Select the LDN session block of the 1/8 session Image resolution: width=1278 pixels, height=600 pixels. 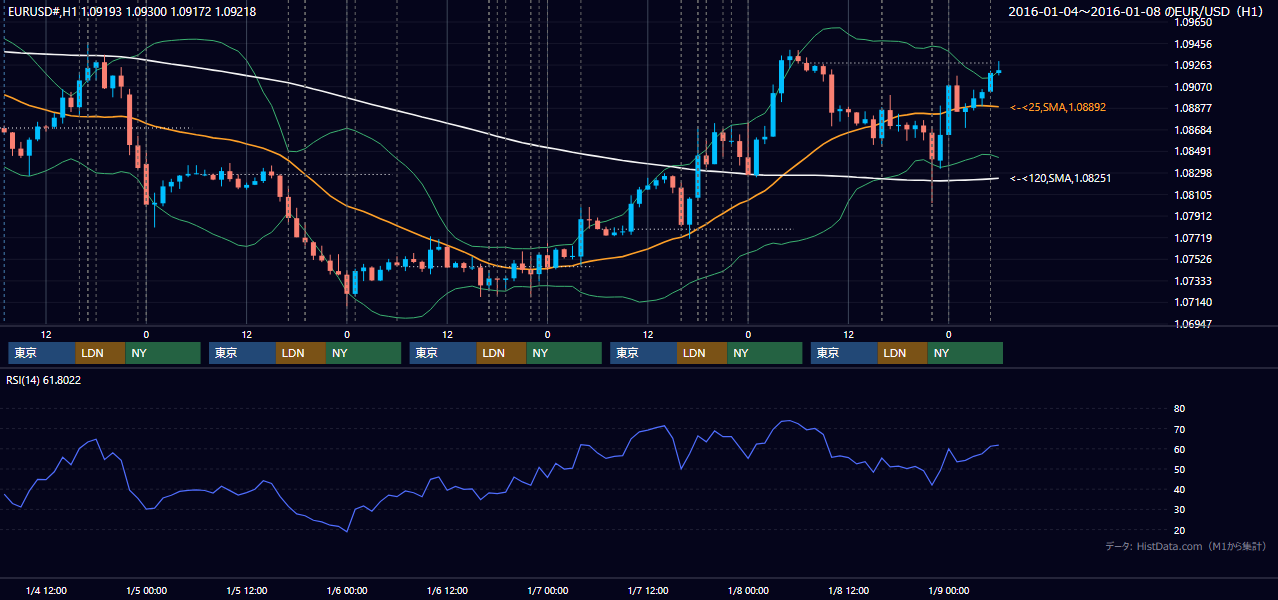(x=902, y=353)
